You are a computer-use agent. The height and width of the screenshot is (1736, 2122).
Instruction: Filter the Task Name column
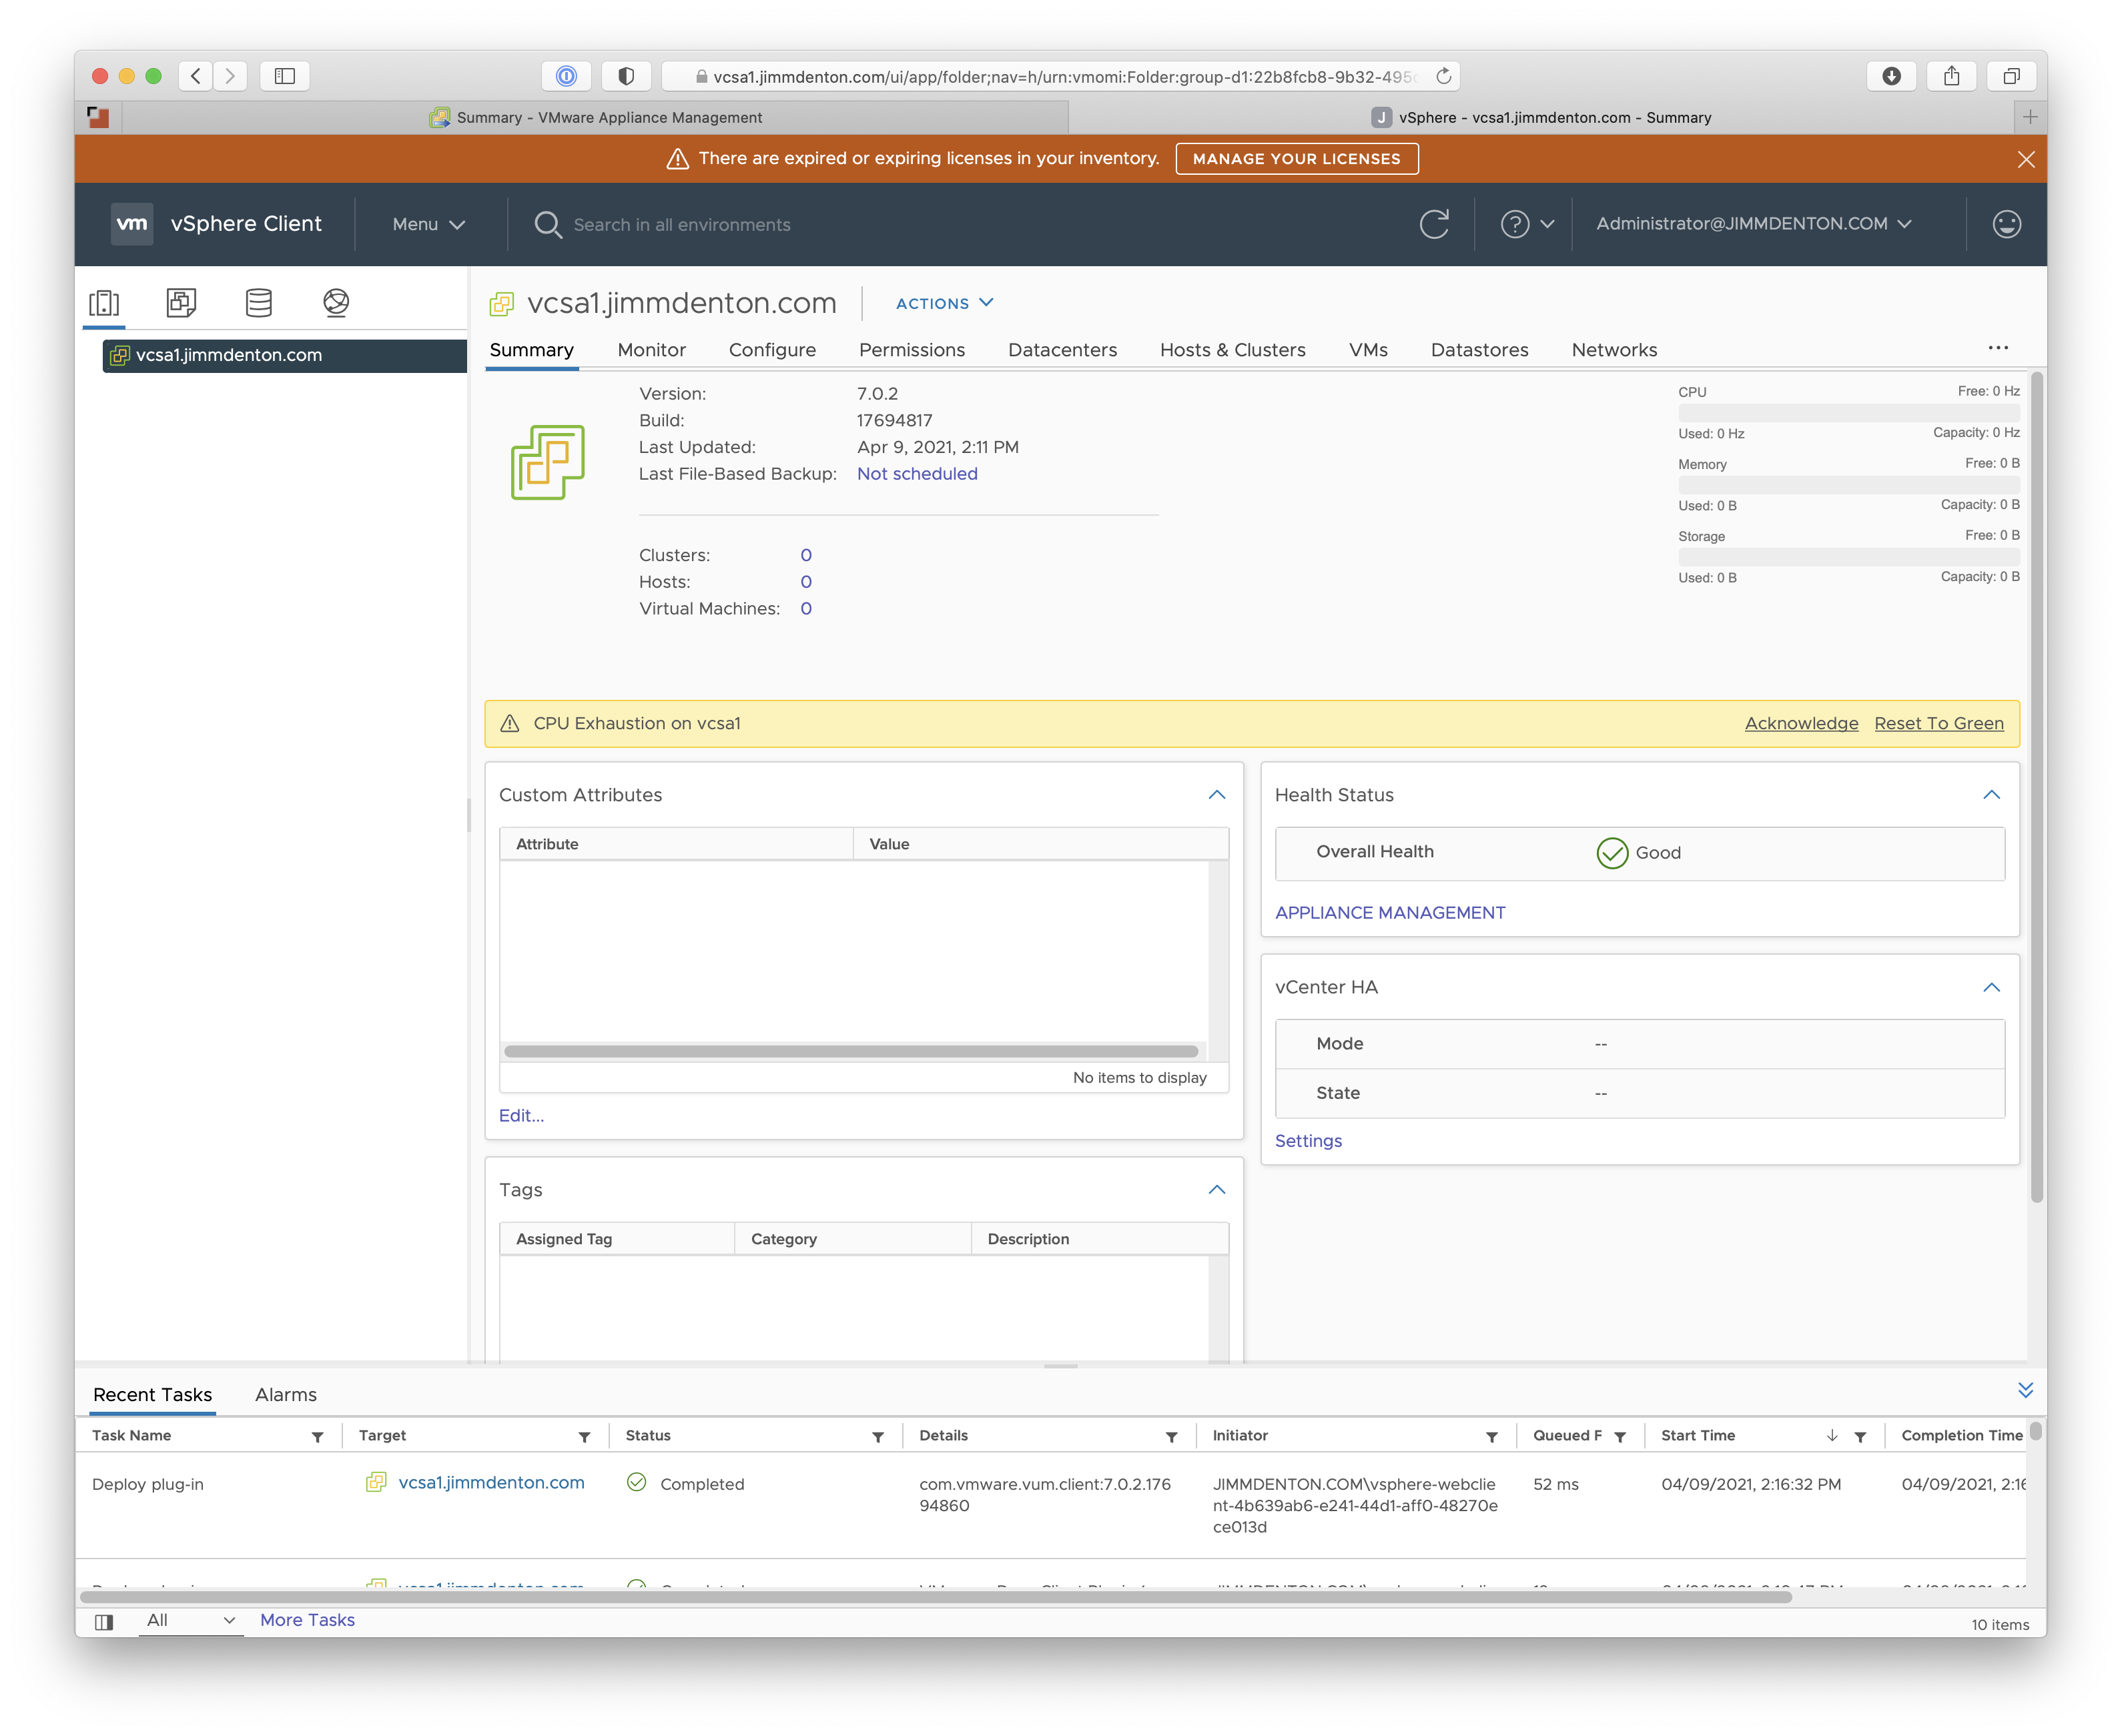click(317, 1436)
